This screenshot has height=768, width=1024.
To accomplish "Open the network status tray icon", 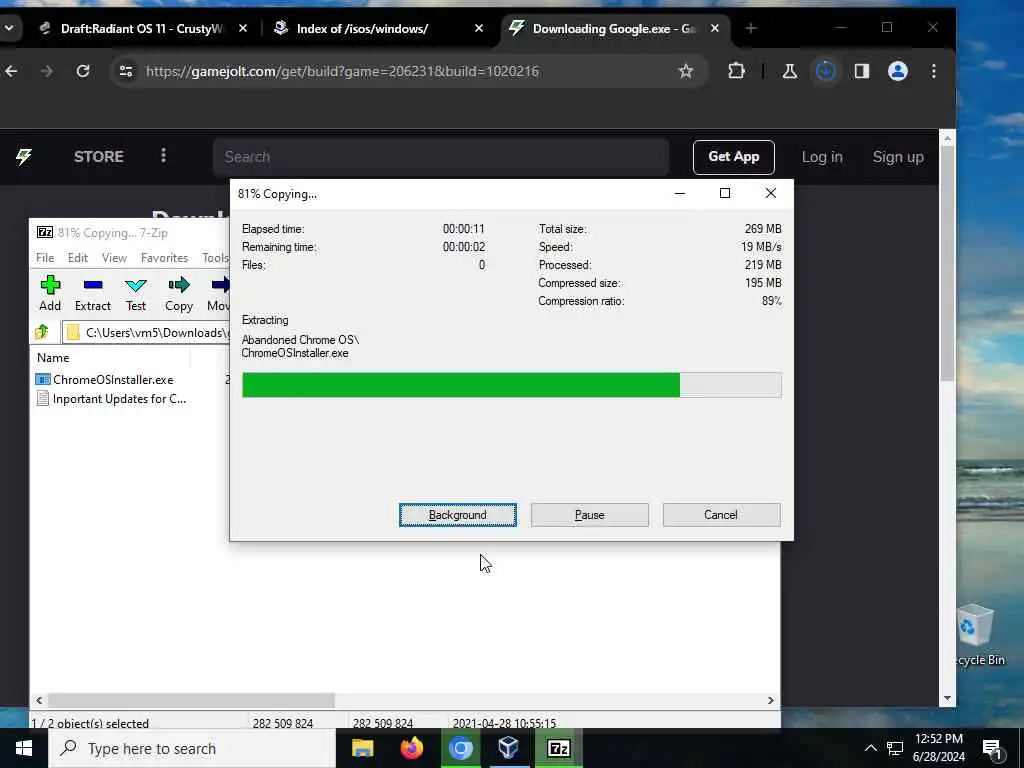I will pyautogui.click(x=895, y=748).
